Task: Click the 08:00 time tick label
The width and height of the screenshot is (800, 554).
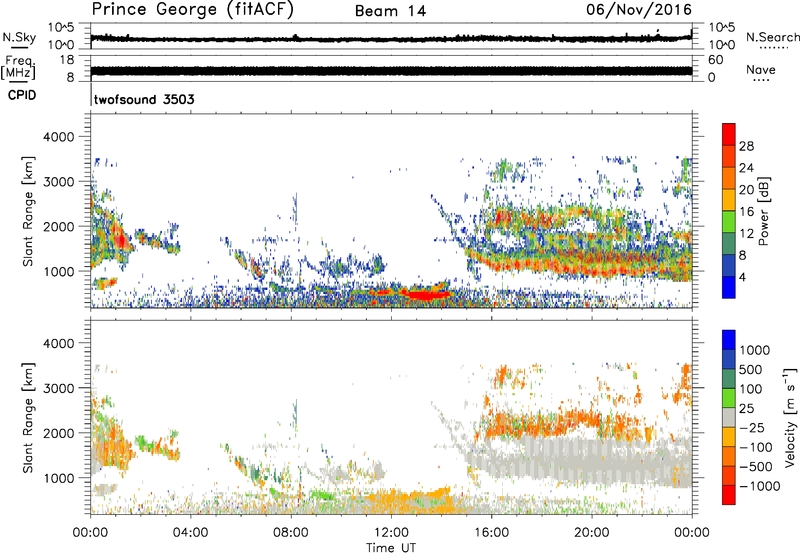Action: (x=291, y=533)
